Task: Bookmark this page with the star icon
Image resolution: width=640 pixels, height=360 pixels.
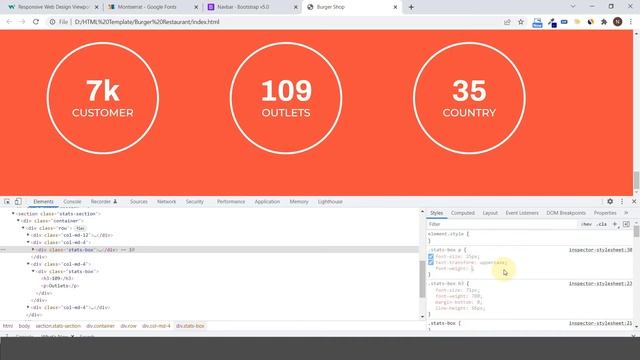Action: pyautogui.click(x=521, y=22)
